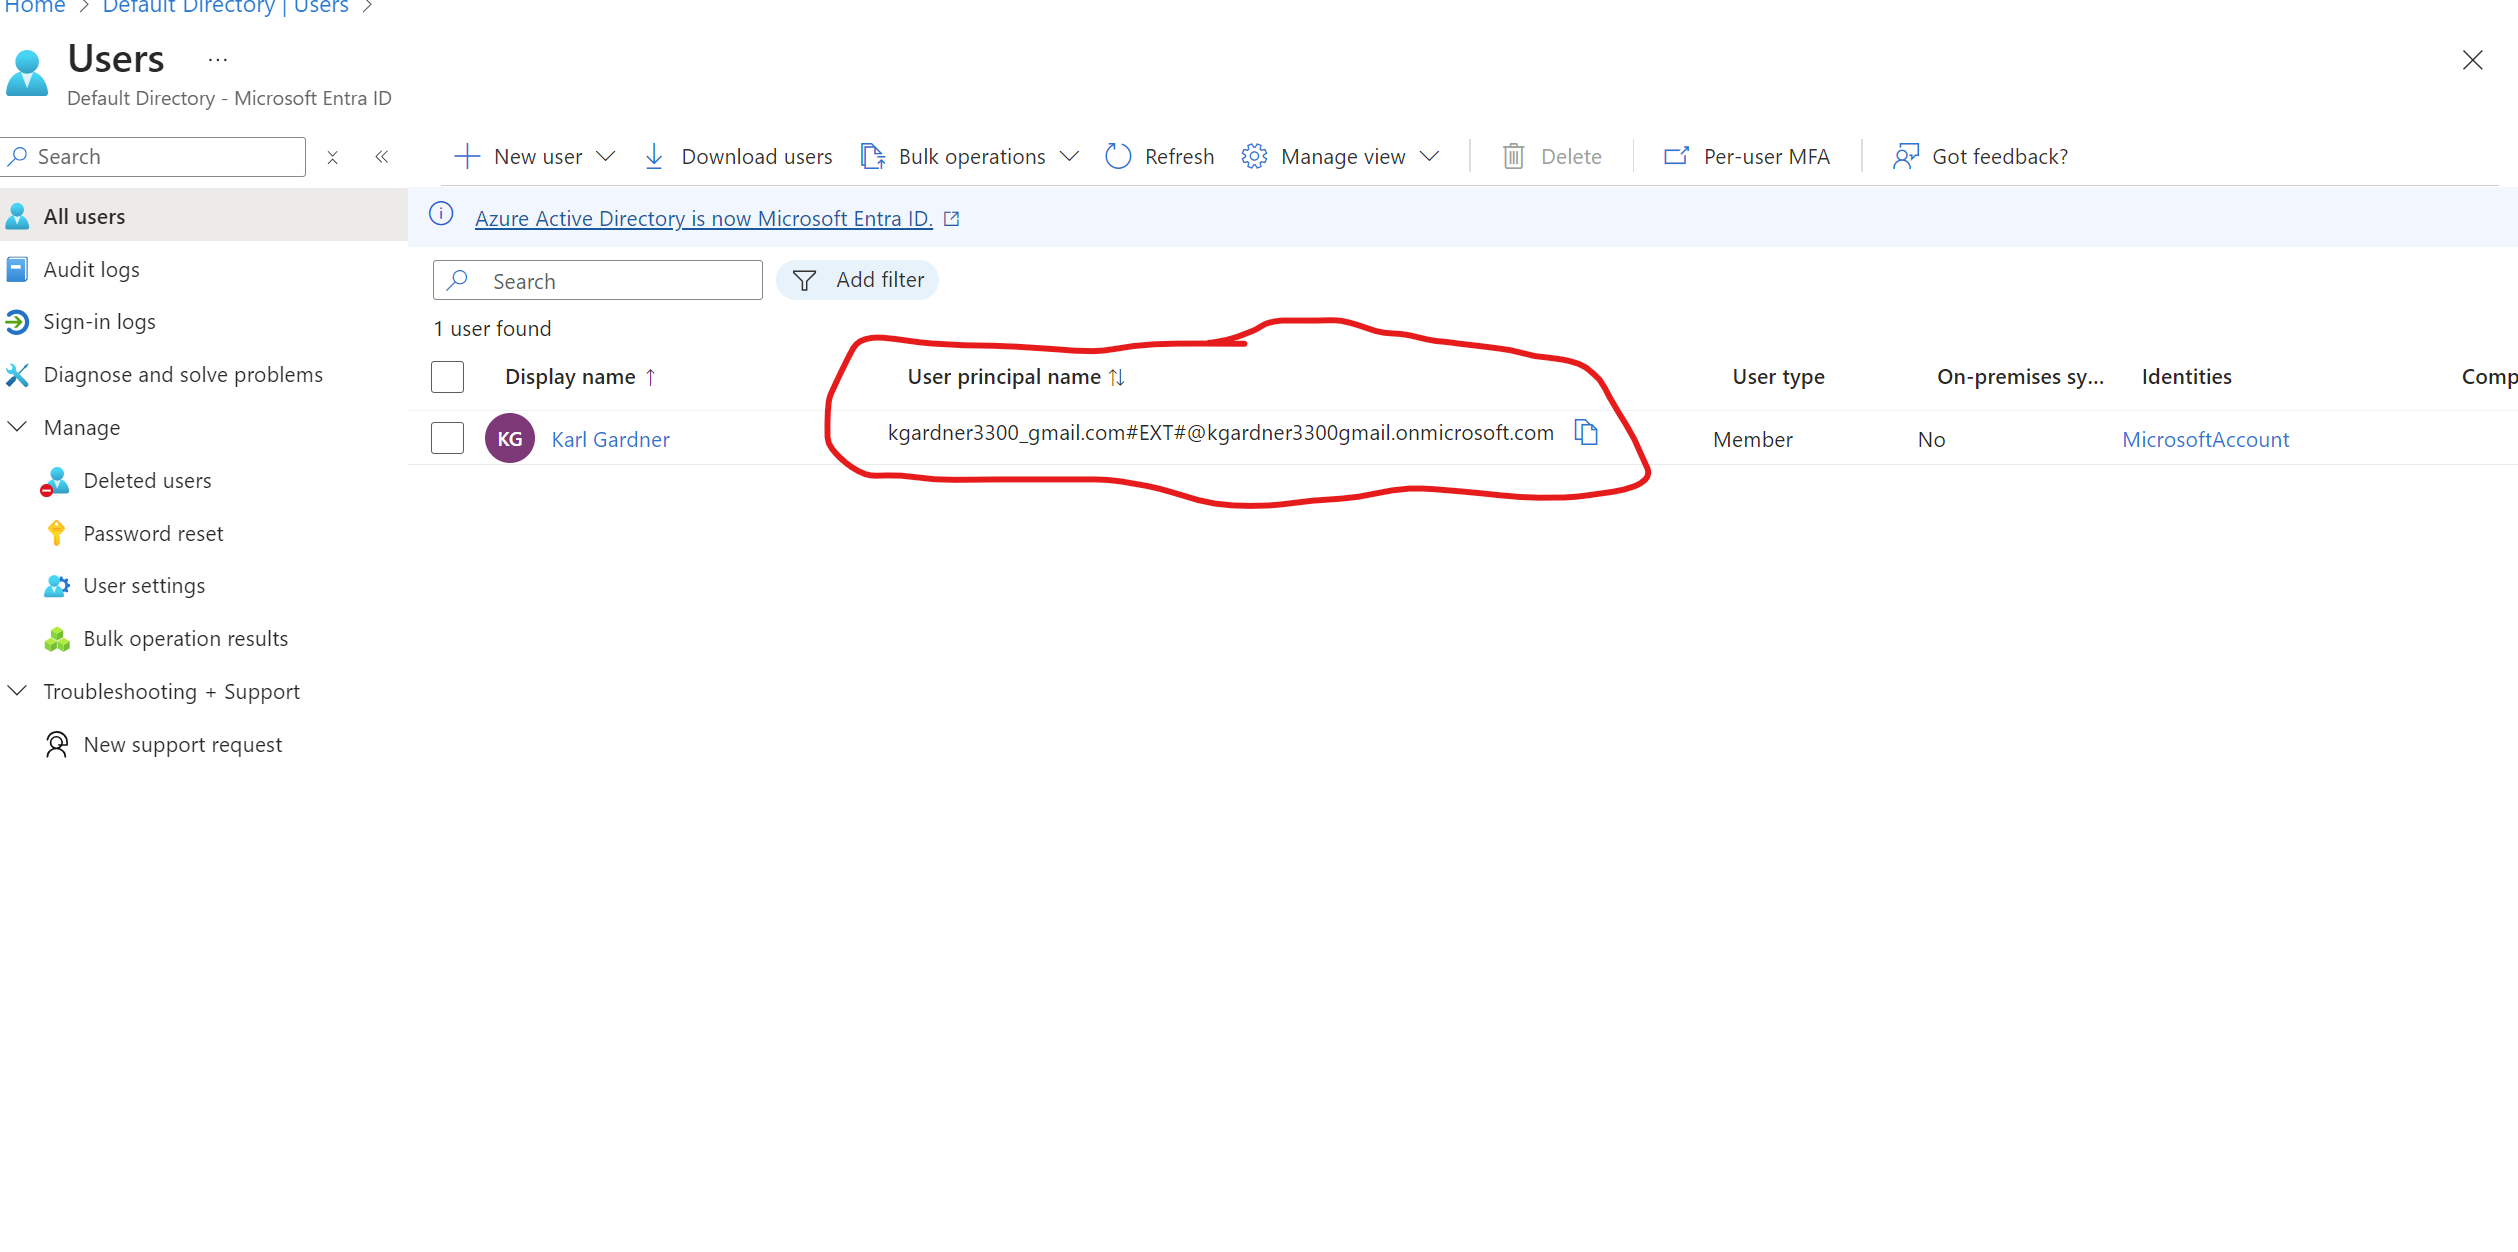Expand the Bulk operations dropdown chevron
This screenshot has height=1252, width=2518.
(1069, 156)
